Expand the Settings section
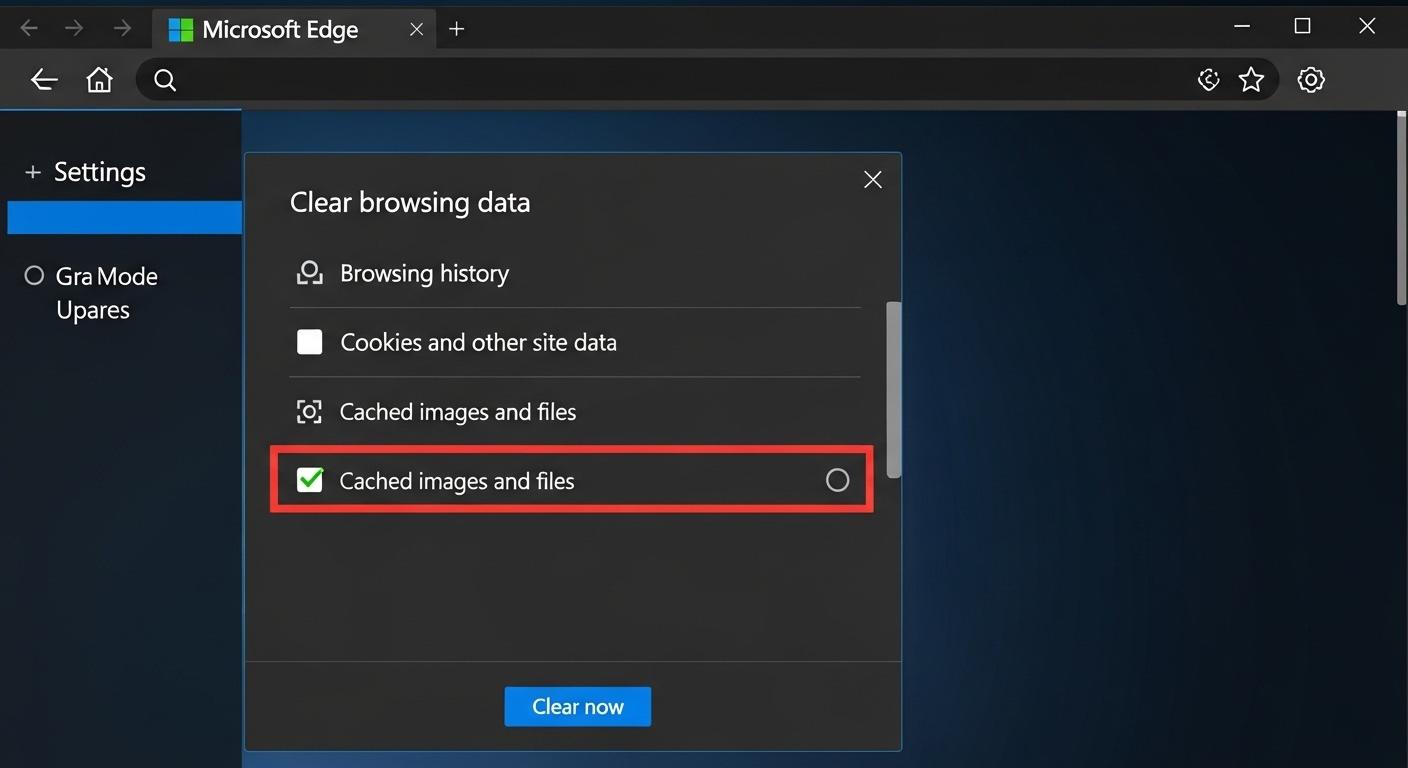This screenshot has width=1408, height=768. 33,171
